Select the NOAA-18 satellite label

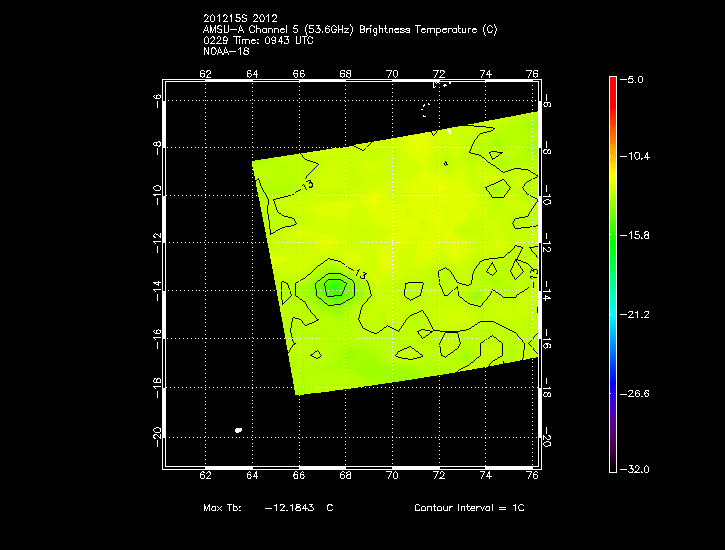pos(224,50)
